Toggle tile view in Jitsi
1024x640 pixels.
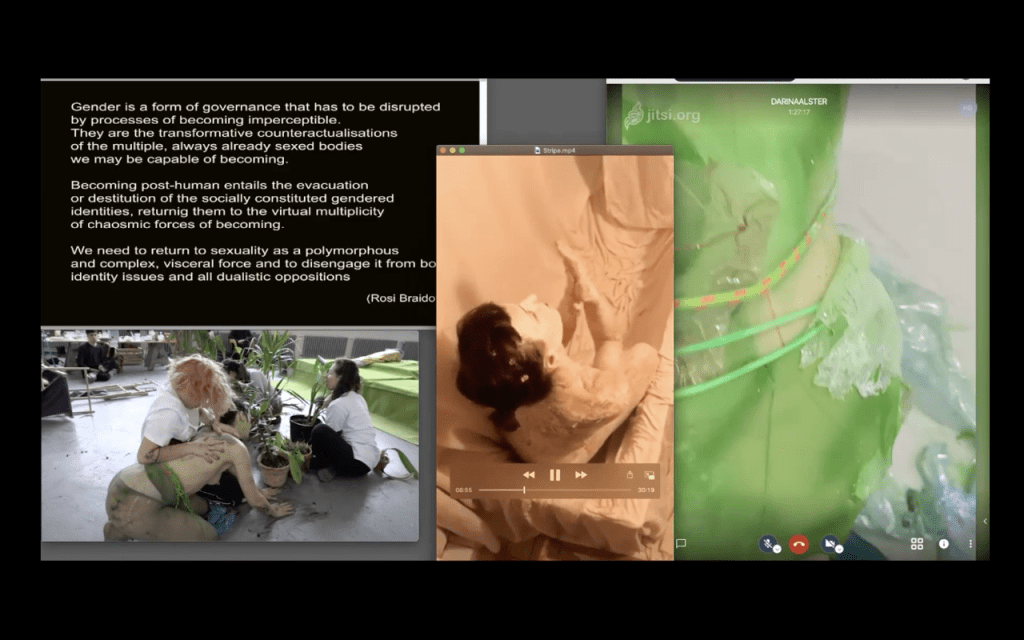(x=916, y=544)
